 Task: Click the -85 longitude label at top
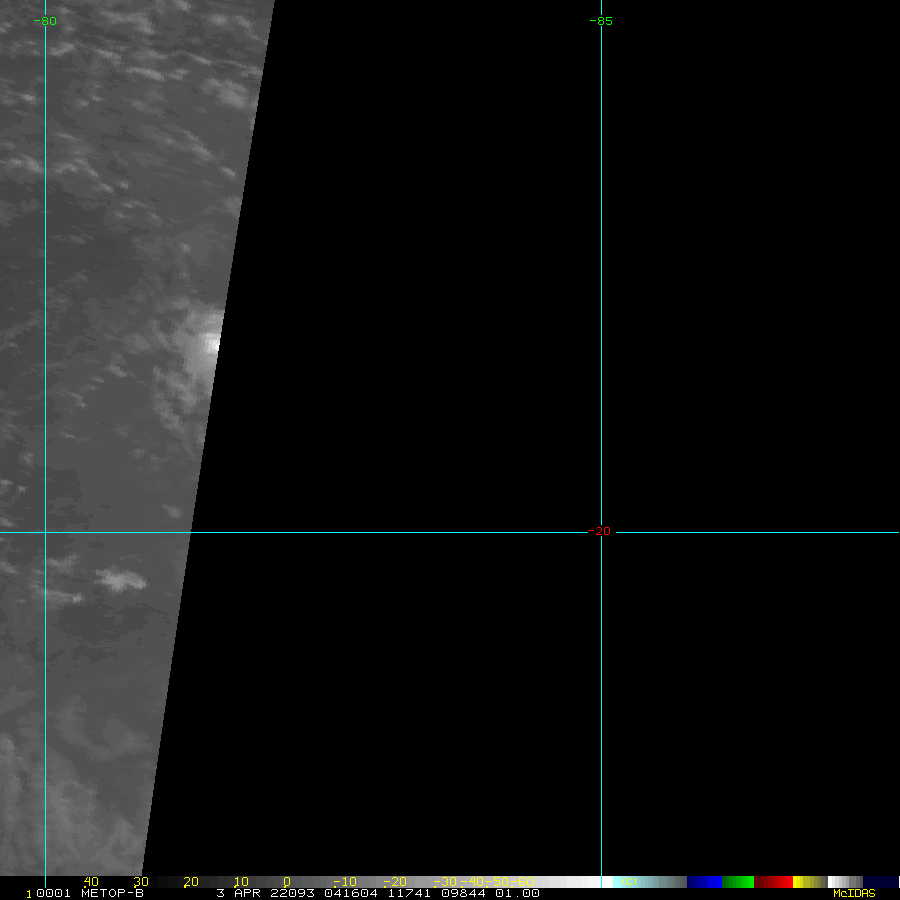click(x=600, y=21)
